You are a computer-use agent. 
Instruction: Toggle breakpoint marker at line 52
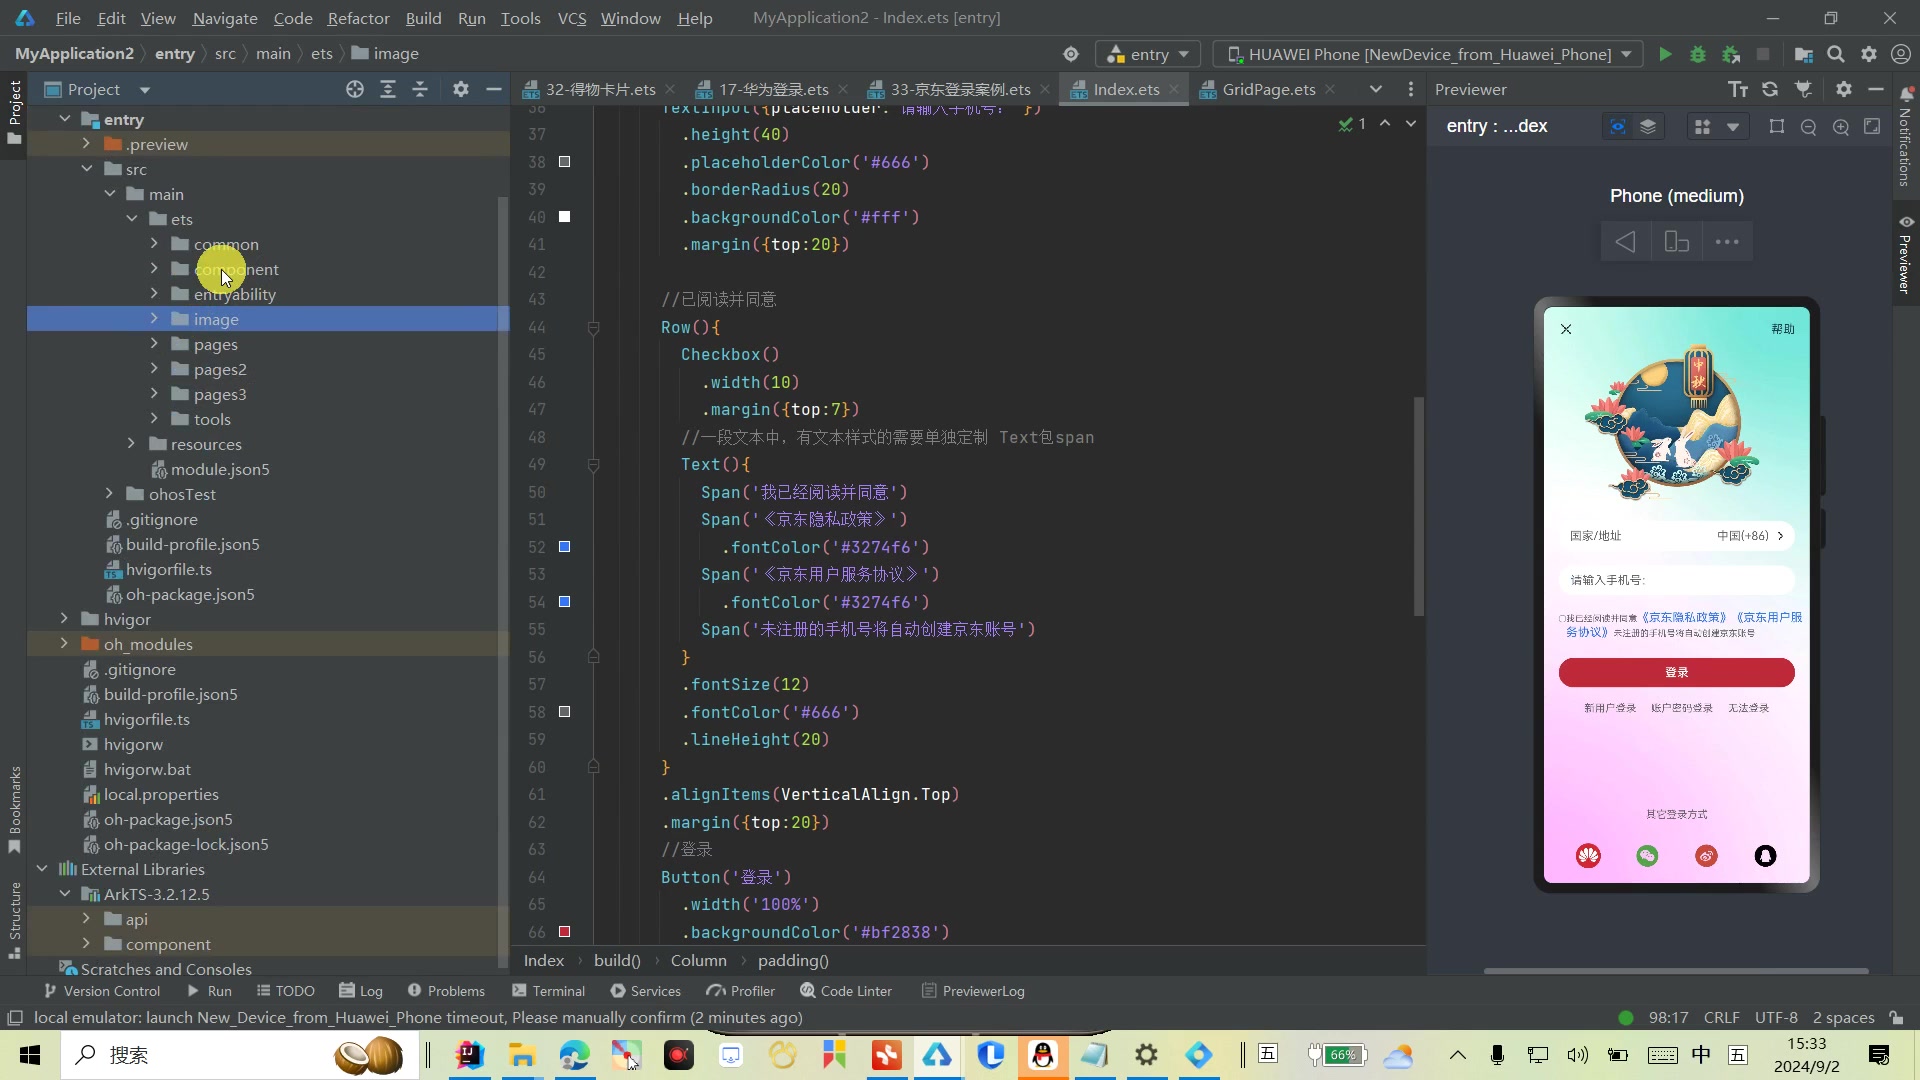[564, 546]
